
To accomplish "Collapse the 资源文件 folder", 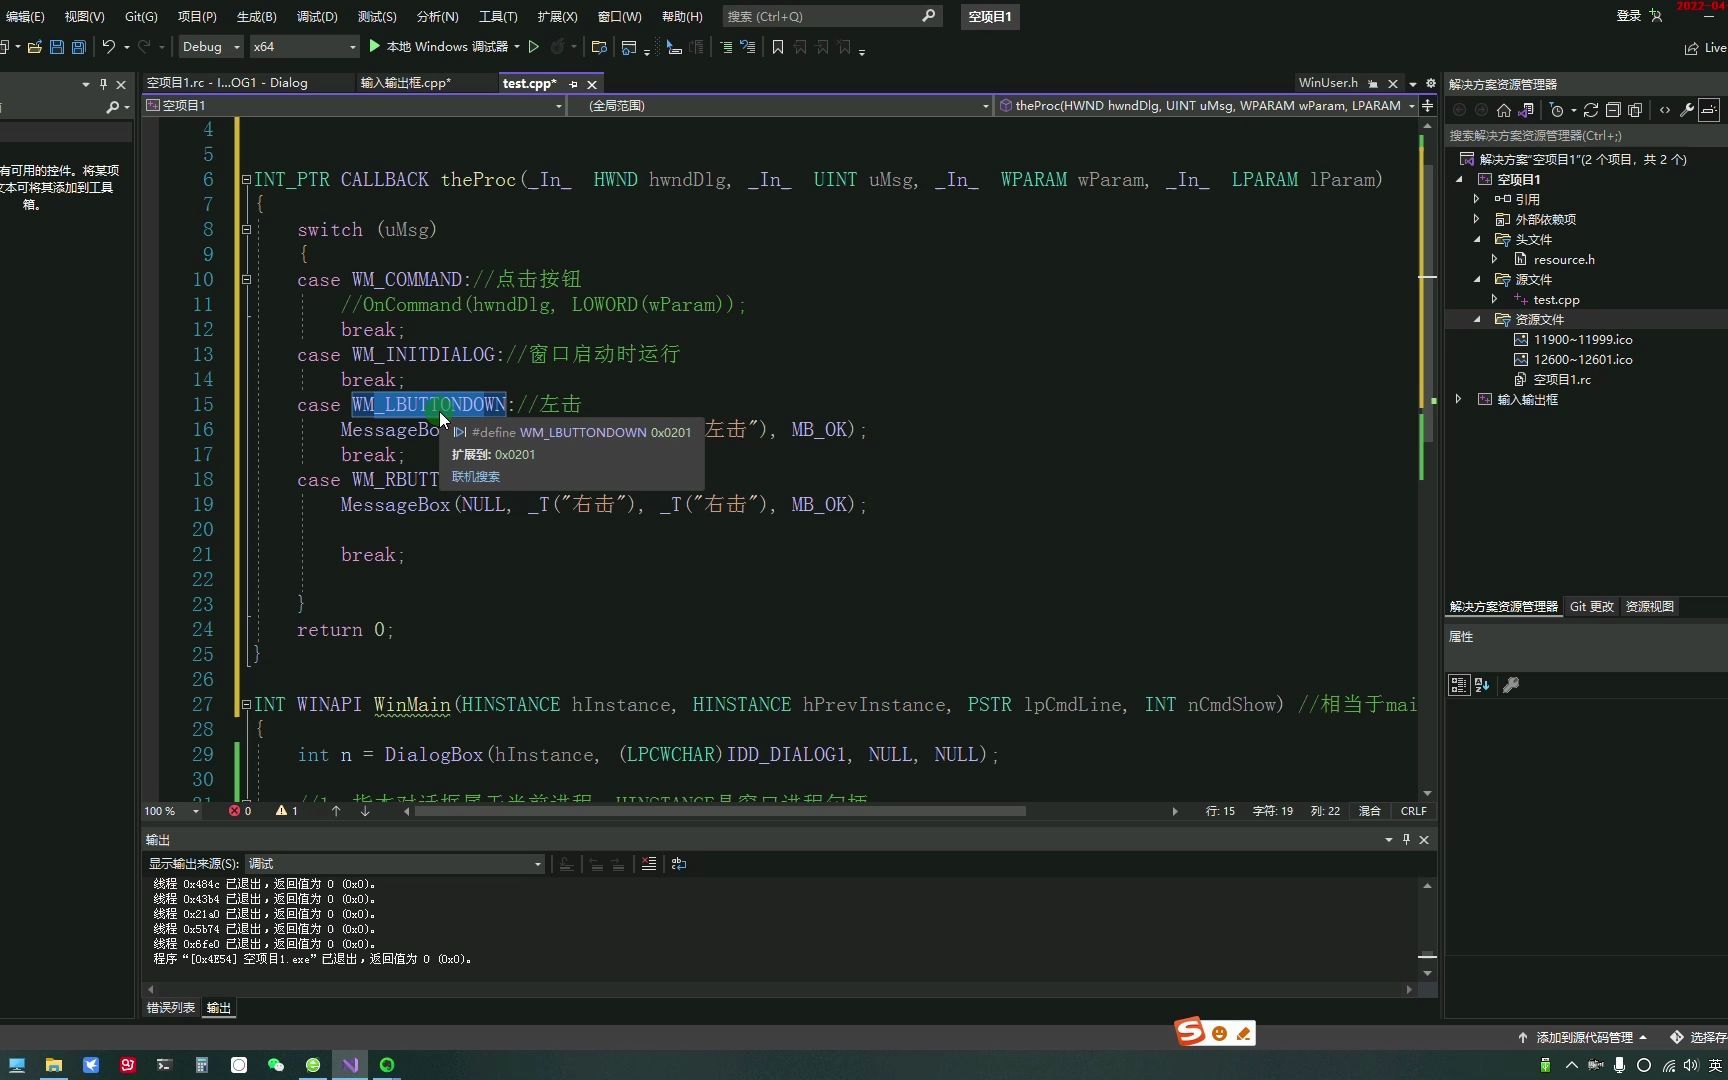I will click(x=1477, y=319).
